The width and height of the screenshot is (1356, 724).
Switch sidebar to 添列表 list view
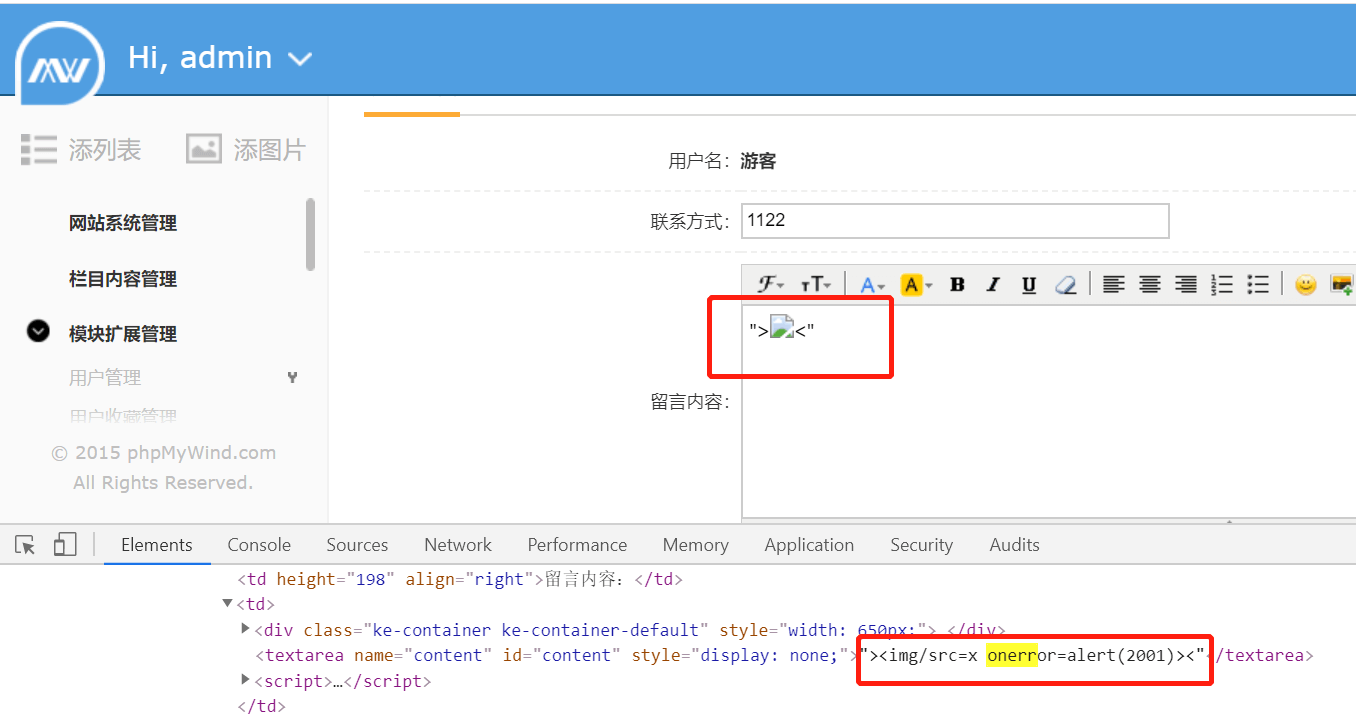(81, 150)
